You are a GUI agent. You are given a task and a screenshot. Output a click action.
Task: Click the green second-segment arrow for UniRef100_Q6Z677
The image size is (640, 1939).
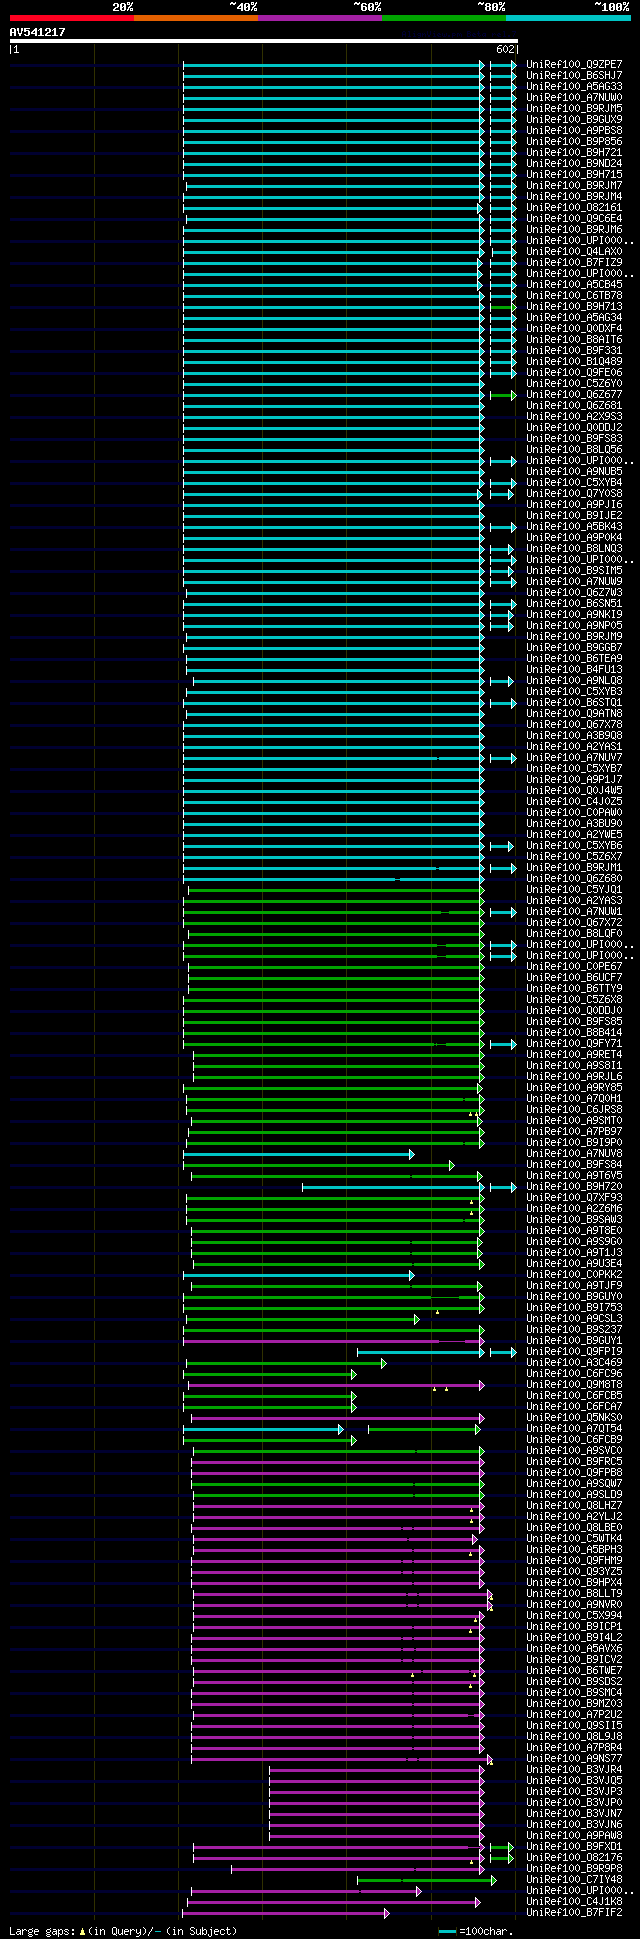pyautogui.click(x=503, y=395)
